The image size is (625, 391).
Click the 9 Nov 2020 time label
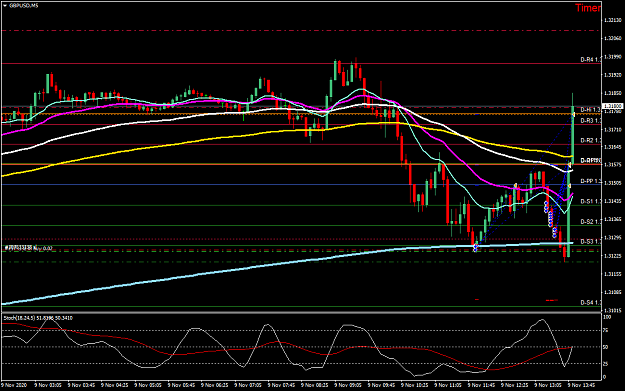[14, 385]
